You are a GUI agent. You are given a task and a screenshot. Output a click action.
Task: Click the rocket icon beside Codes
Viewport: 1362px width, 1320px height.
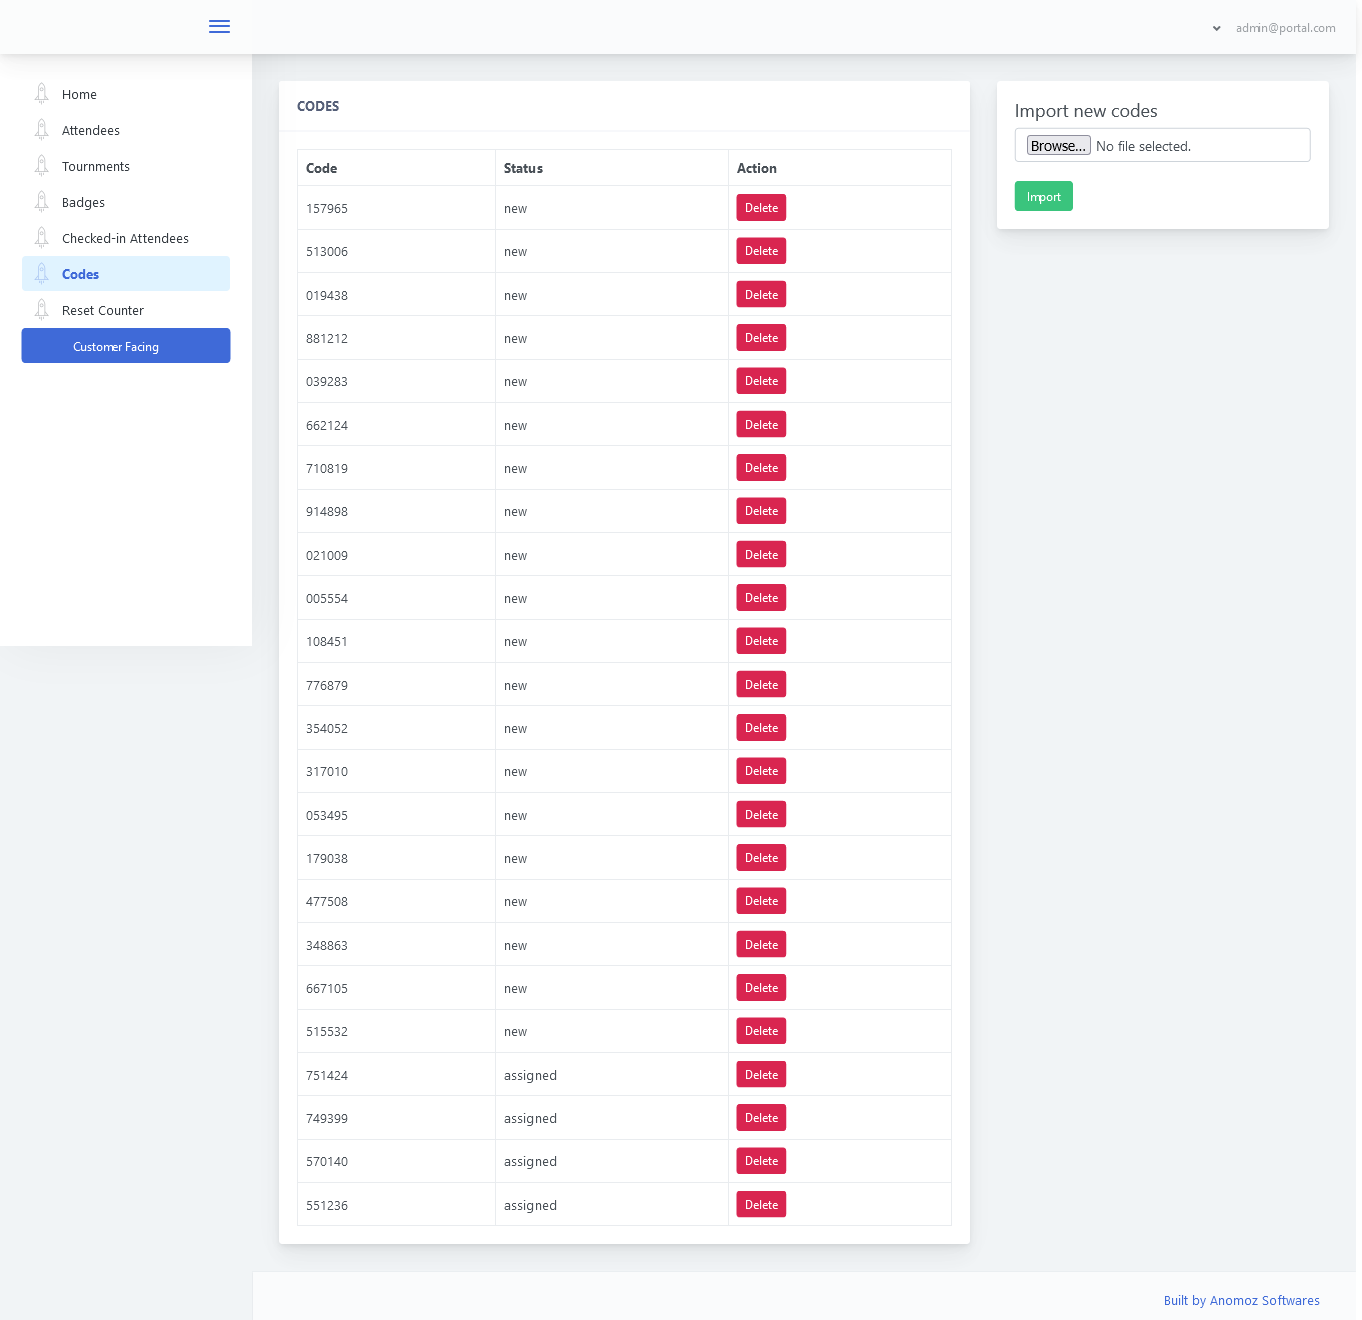point(42,274)
